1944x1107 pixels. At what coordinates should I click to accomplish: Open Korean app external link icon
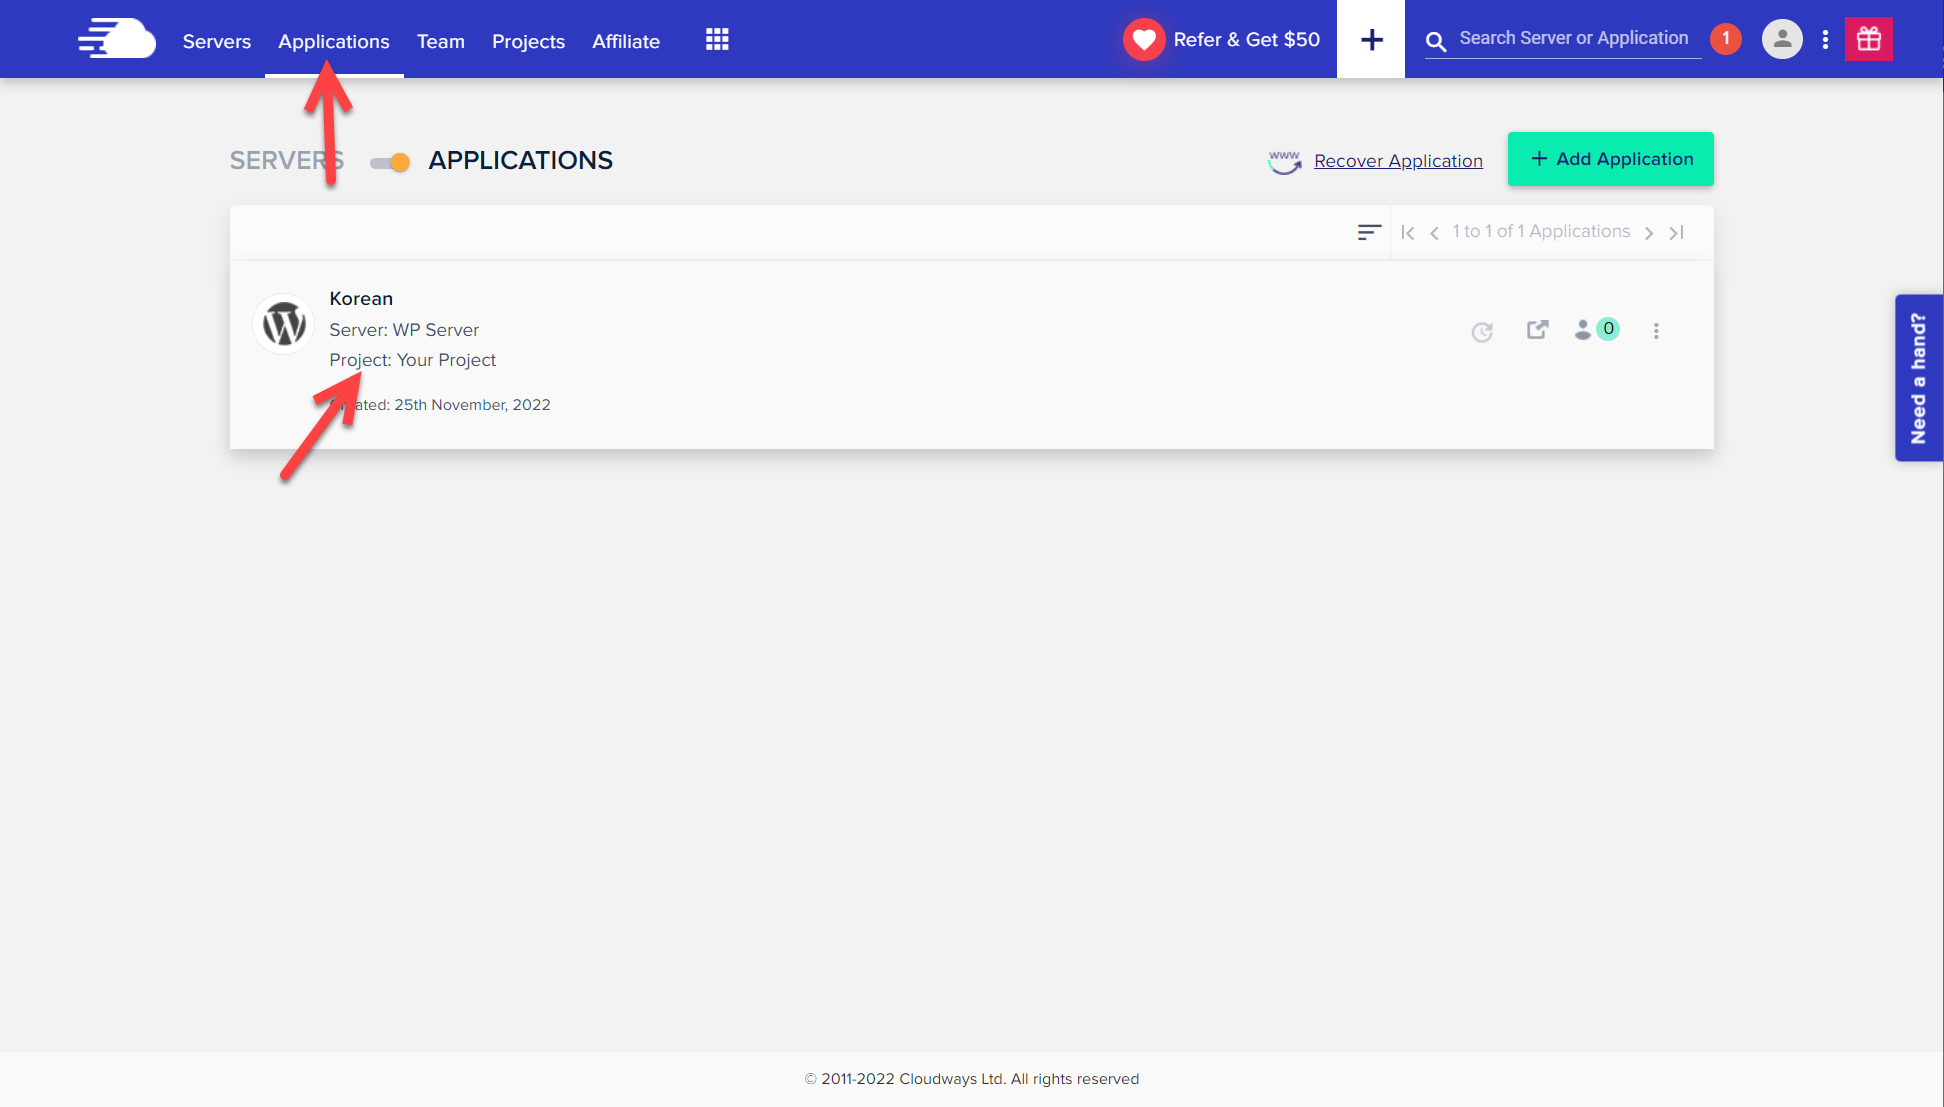tap(1537, 330)
